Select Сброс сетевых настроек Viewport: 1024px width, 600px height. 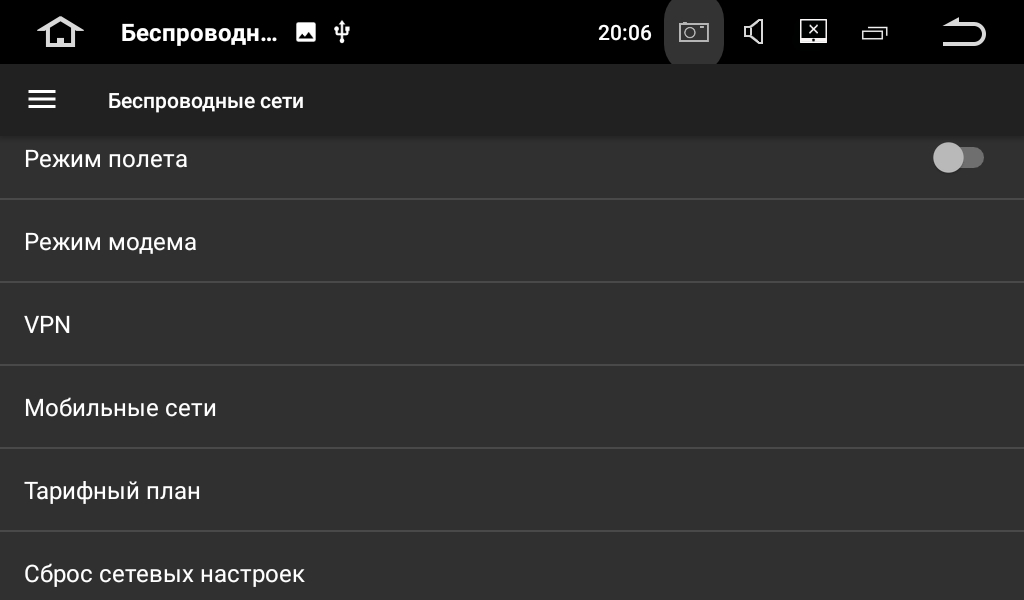(512, 566)
